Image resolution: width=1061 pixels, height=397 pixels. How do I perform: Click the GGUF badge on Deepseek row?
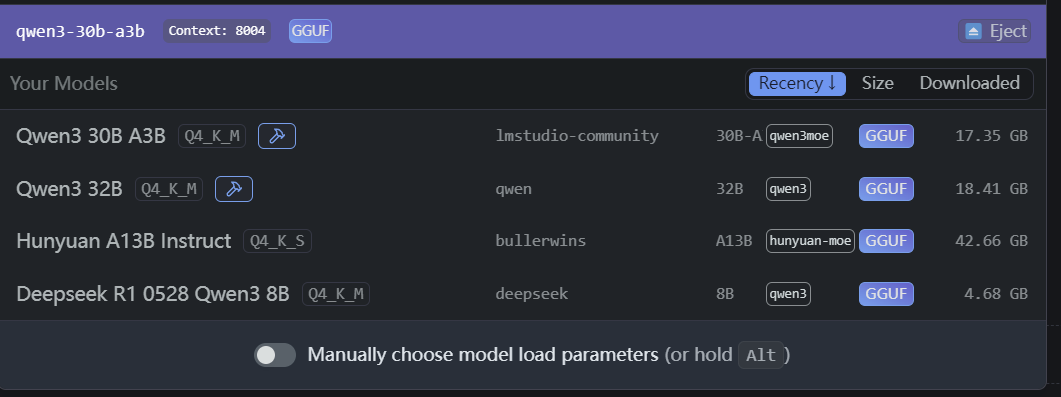click(x=886, y=294)
